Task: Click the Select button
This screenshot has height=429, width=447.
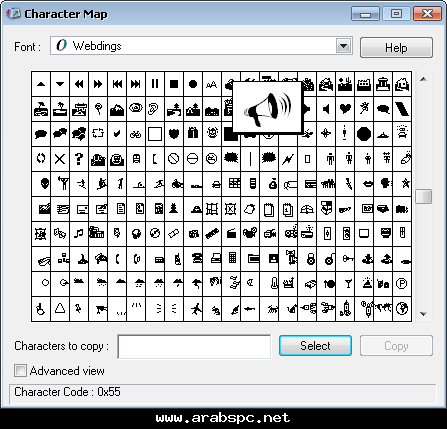Action: point(315,346)
